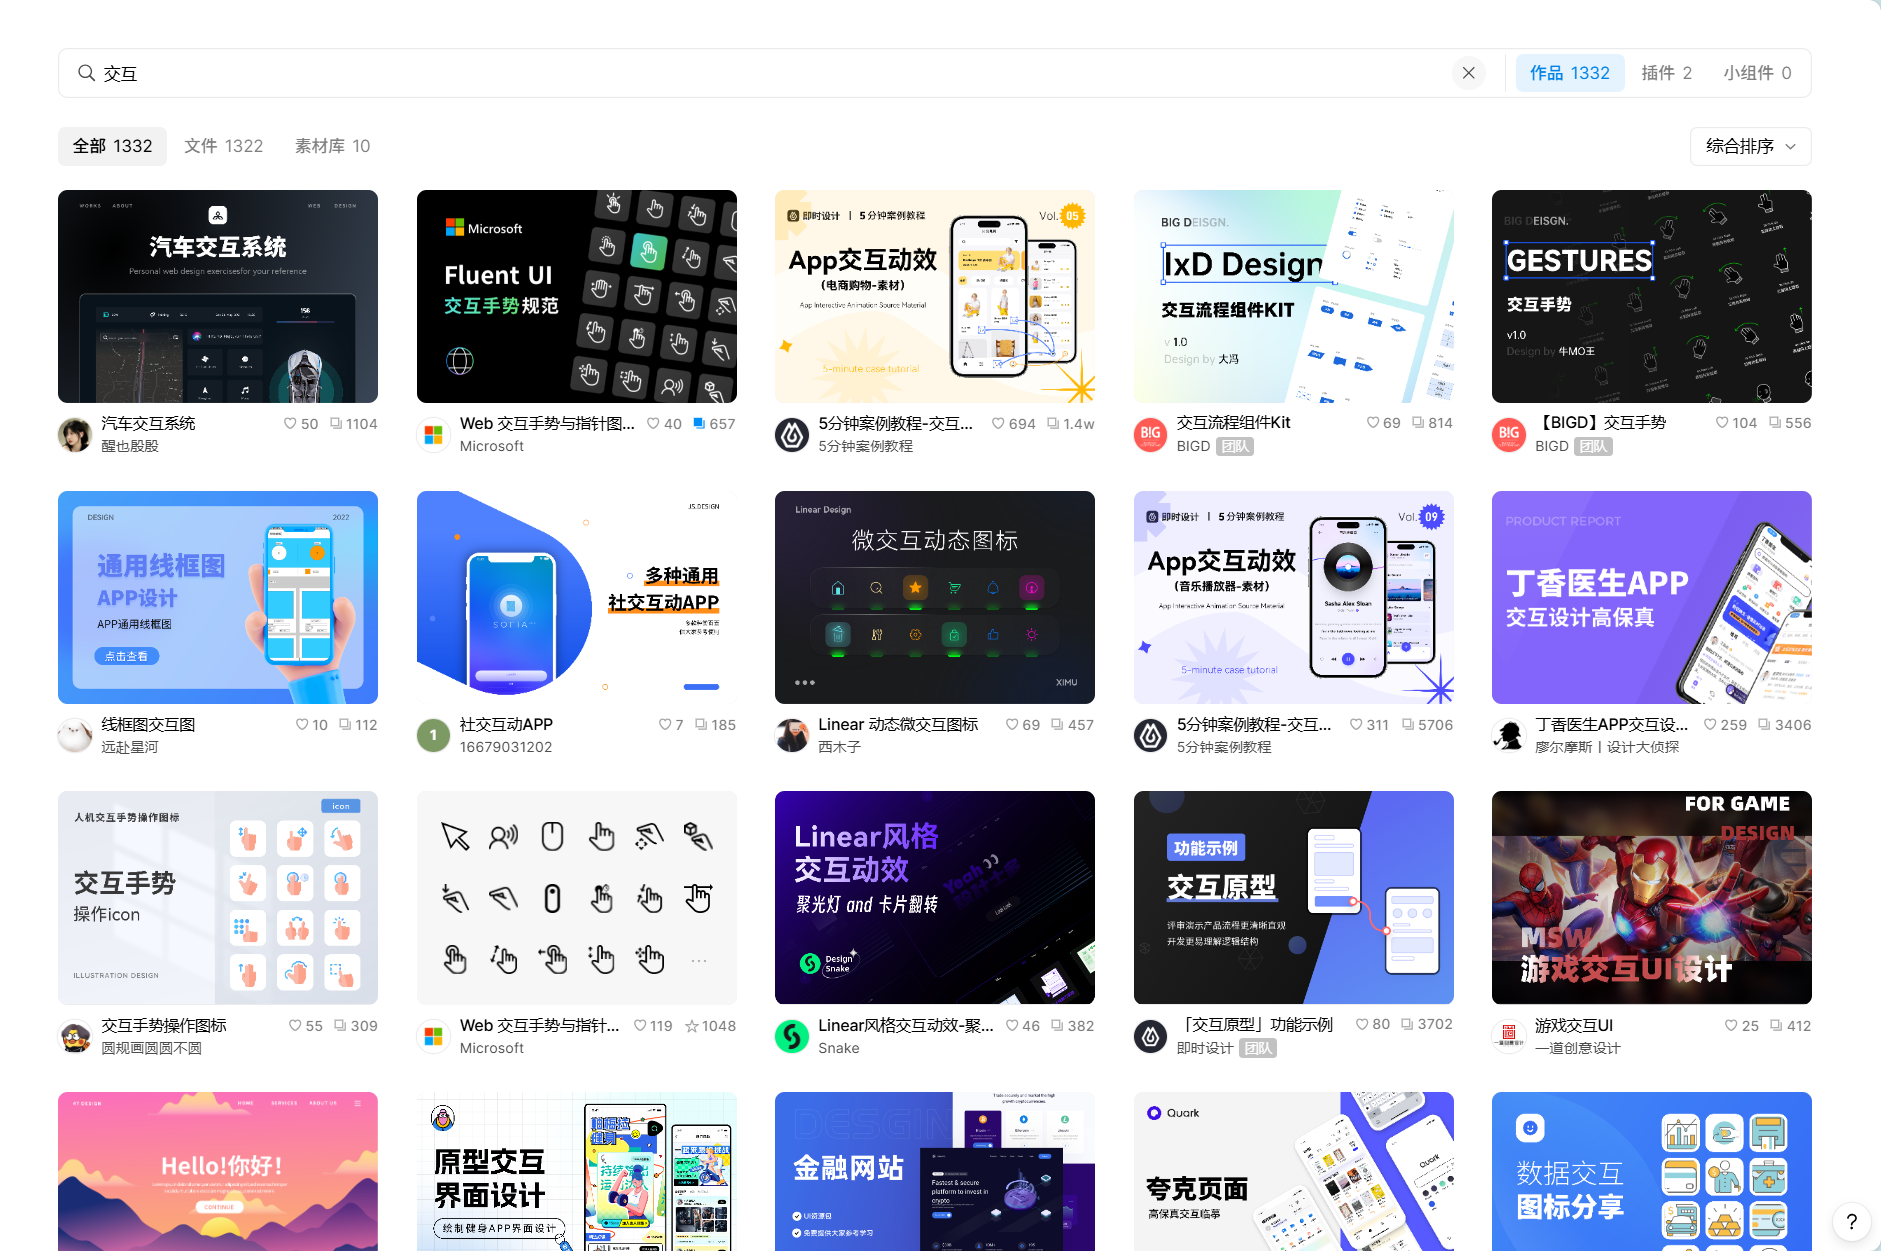This screenshot has height=1251, width=1881.
Task: Open the Linear风格交互动效 thumbnail
Action: tap(935, 897)
